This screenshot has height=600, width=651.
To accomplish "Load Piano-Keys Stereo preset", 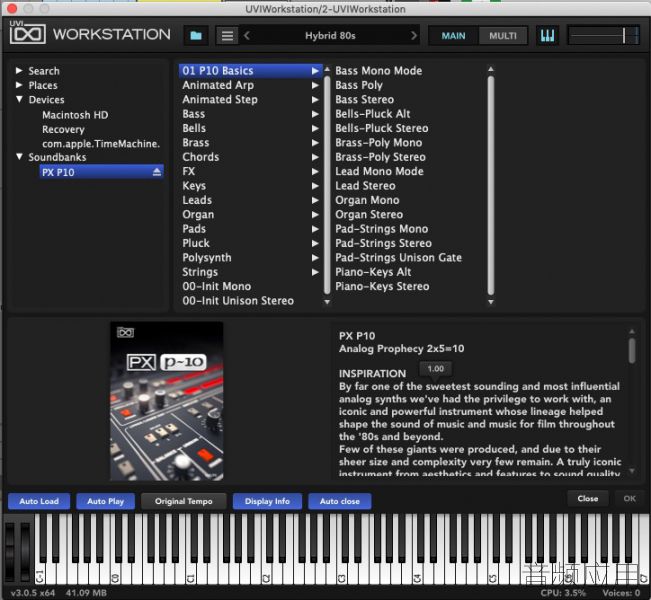I will [382, 287].
